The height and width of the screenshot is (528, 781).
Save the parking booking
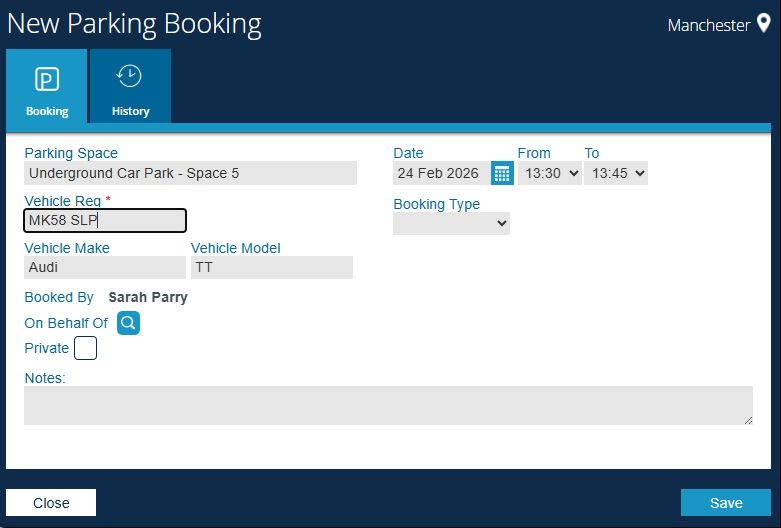[x=725, y=502]
